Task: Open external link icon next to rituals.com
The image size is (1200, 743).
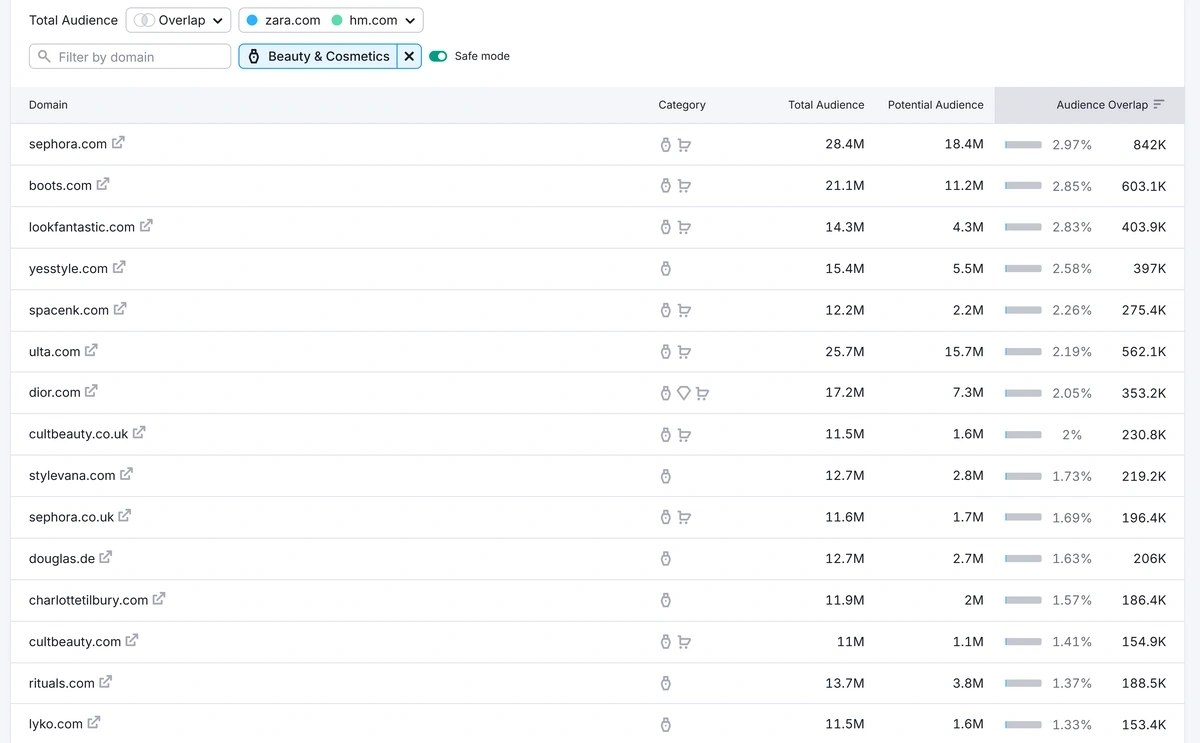Action: click(x=106, y=682)
